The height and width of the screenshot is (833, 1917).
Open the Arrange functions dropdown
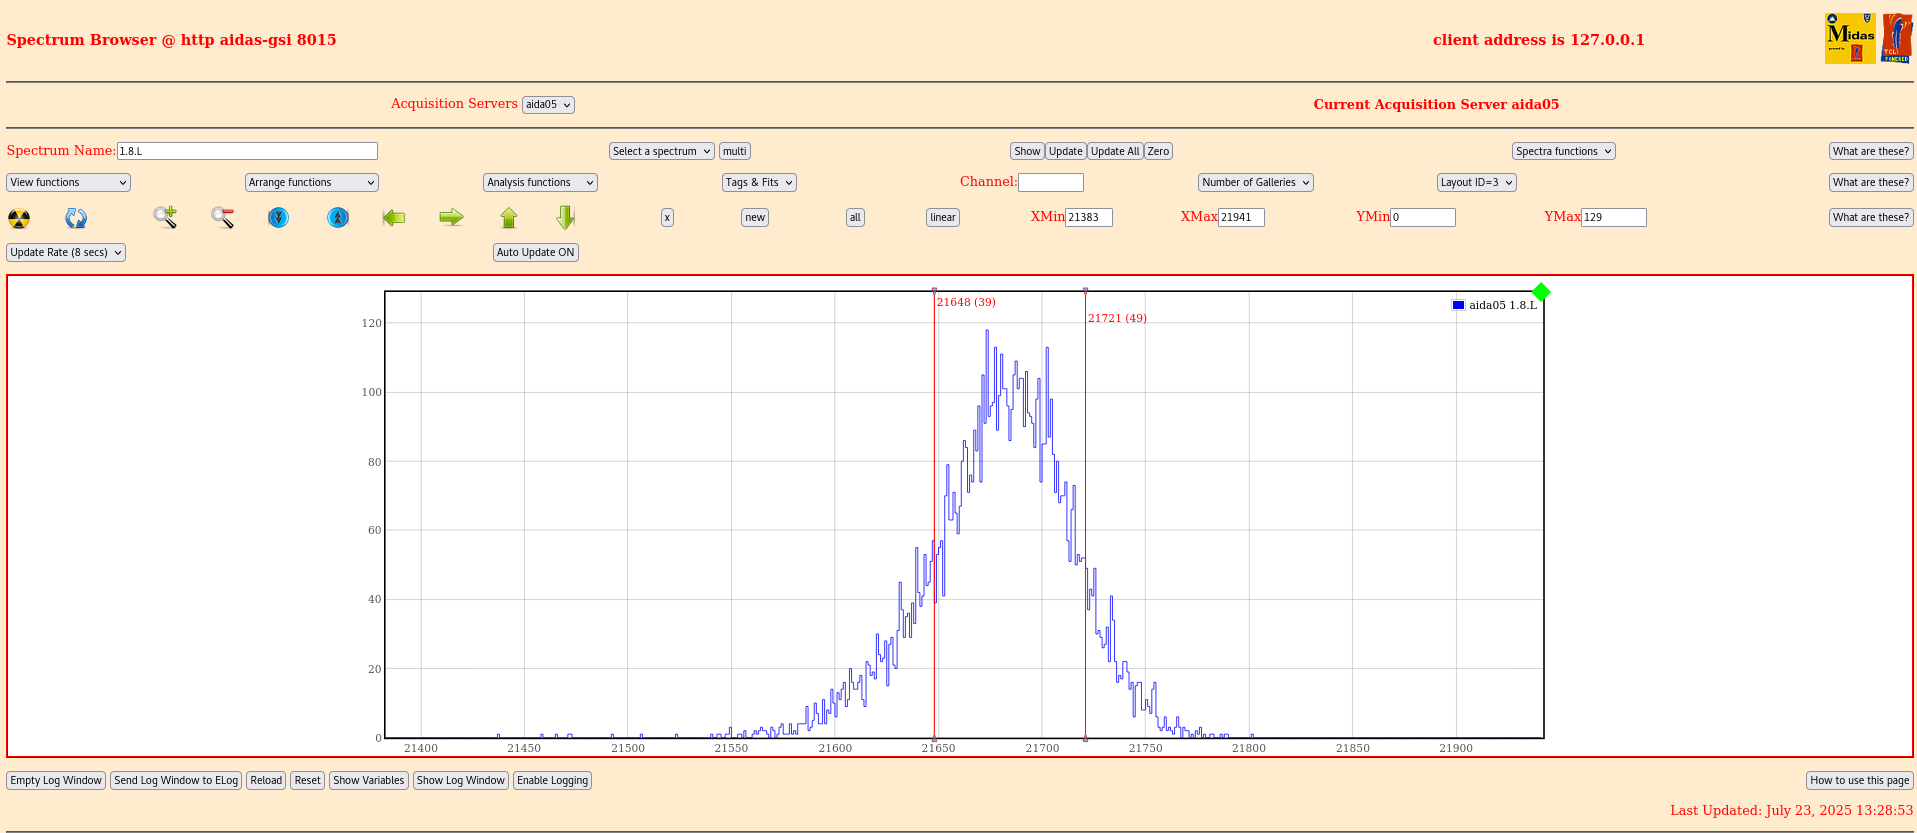click(x=312, y=182)
